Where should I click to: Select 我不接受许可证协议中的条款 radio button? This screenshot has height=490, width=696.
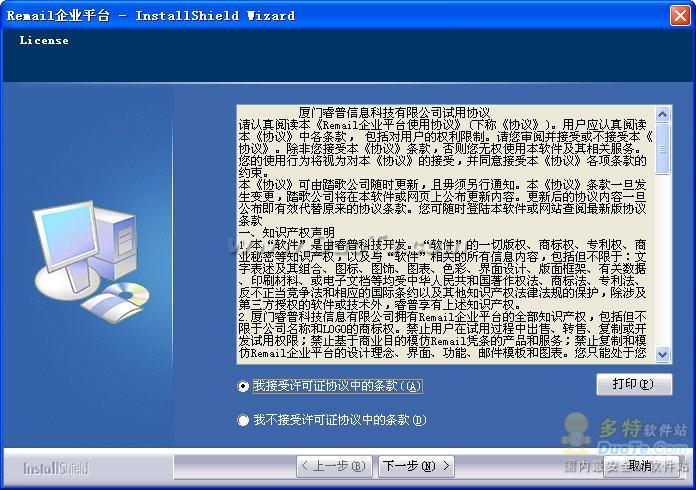[x=243, y=420]
